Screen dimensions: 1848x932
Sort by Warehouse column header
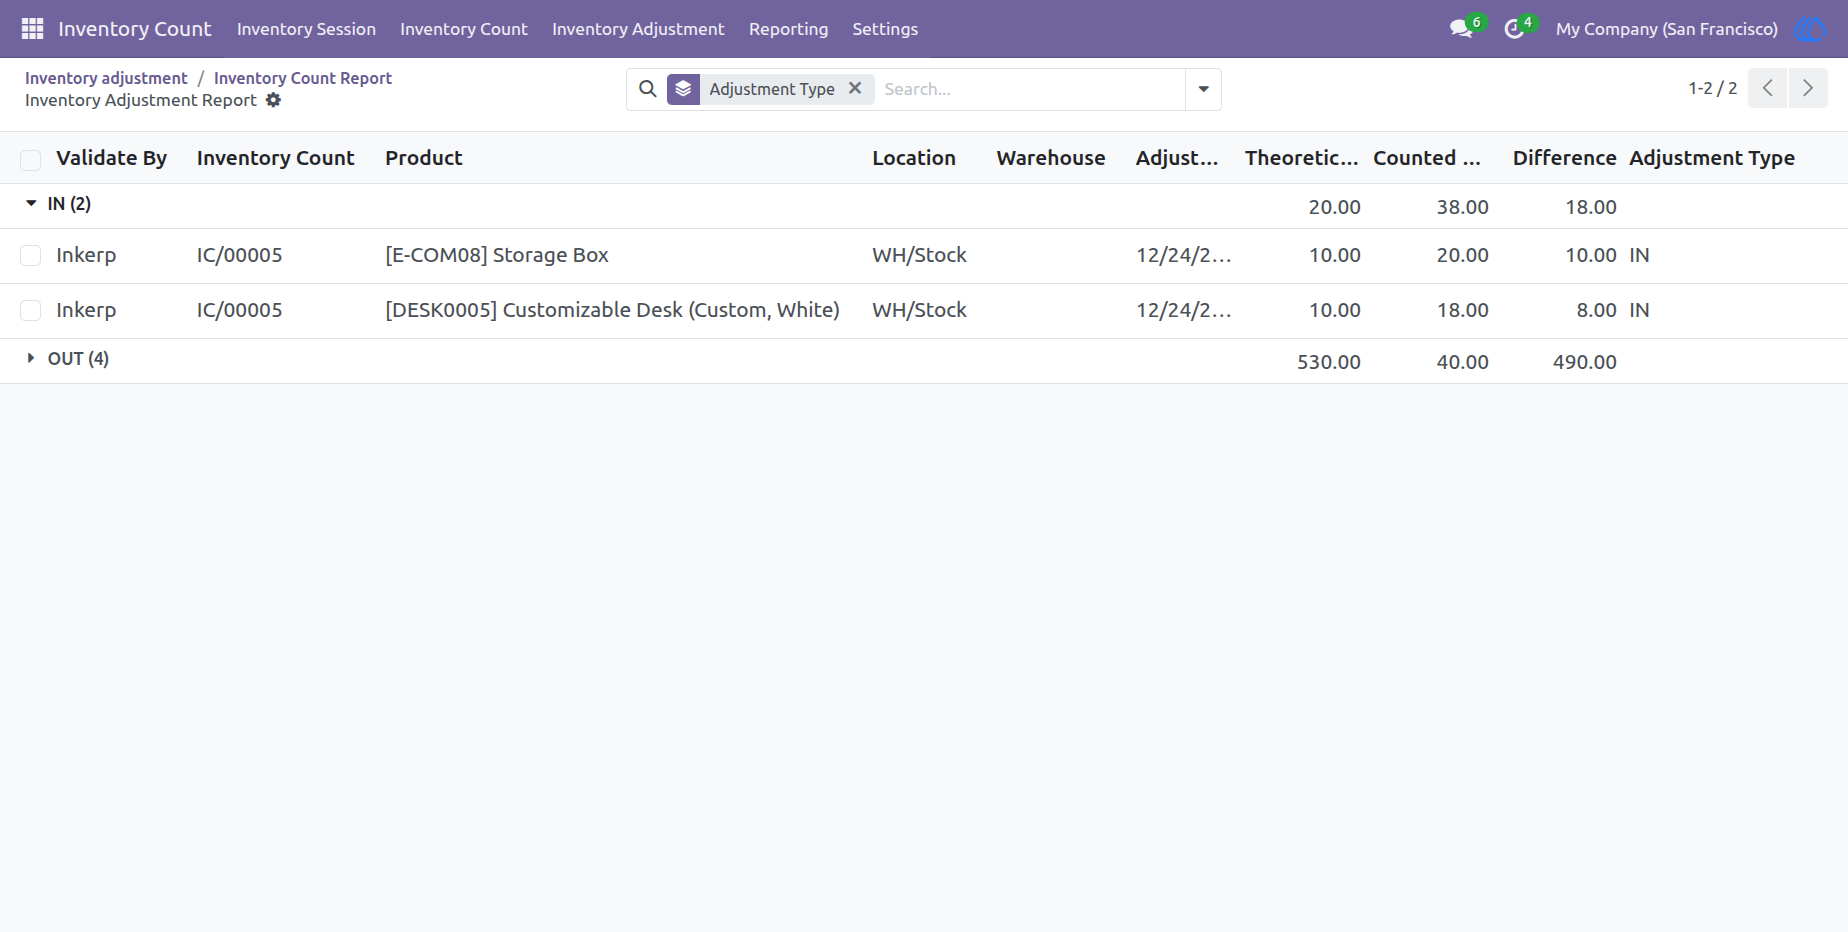[1051, 158]
